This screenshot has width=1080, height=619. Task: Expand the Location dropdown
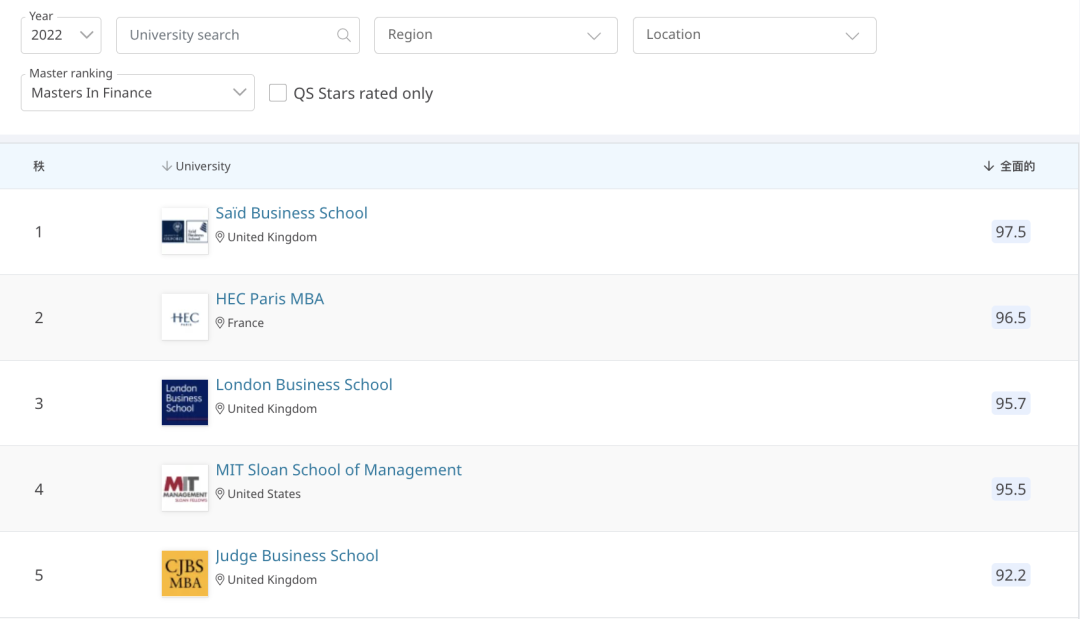click(754, 35)
